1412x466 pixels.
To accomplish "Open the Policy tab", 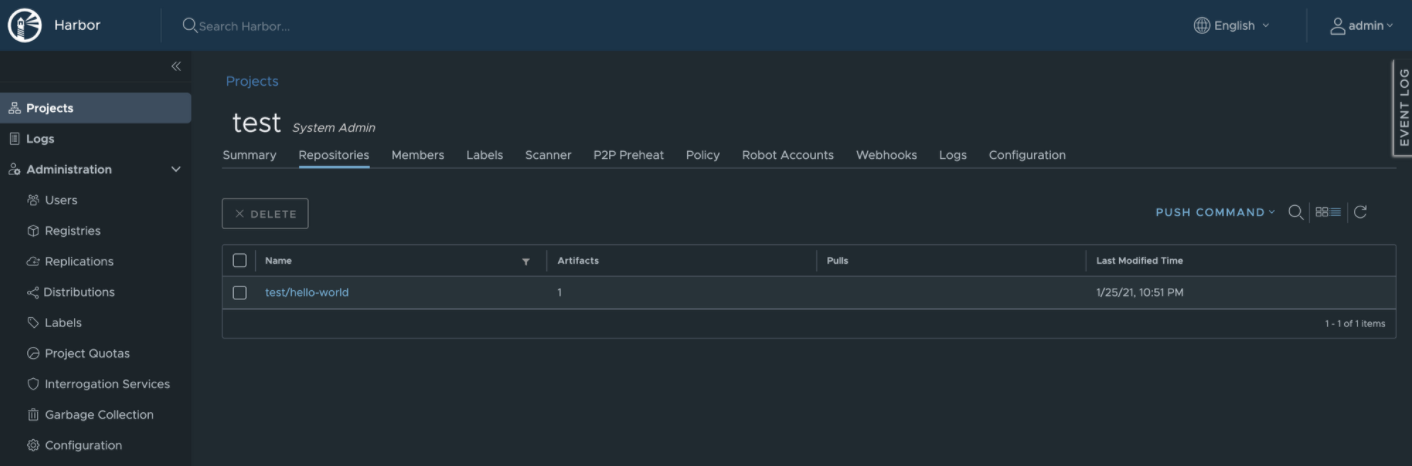I will point(703,155).
